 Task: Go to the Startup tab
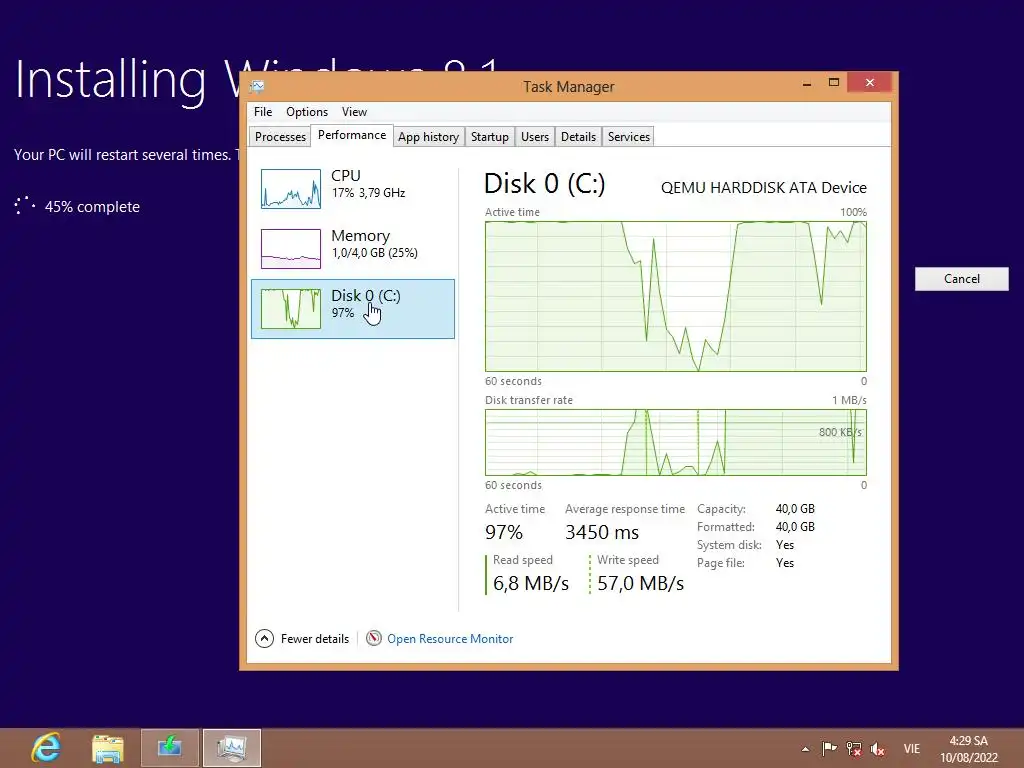point(490,136)
